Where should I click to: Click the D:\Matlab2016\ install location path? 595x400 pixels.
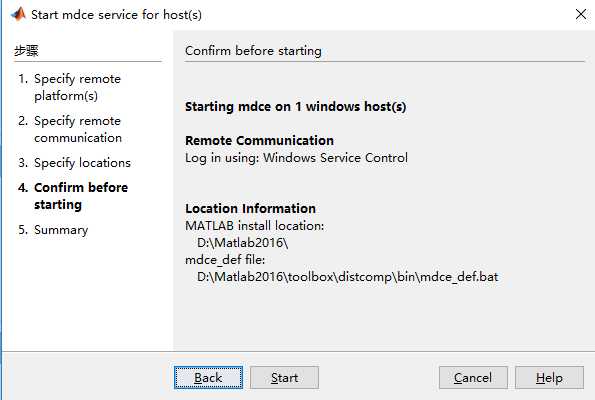242,243
